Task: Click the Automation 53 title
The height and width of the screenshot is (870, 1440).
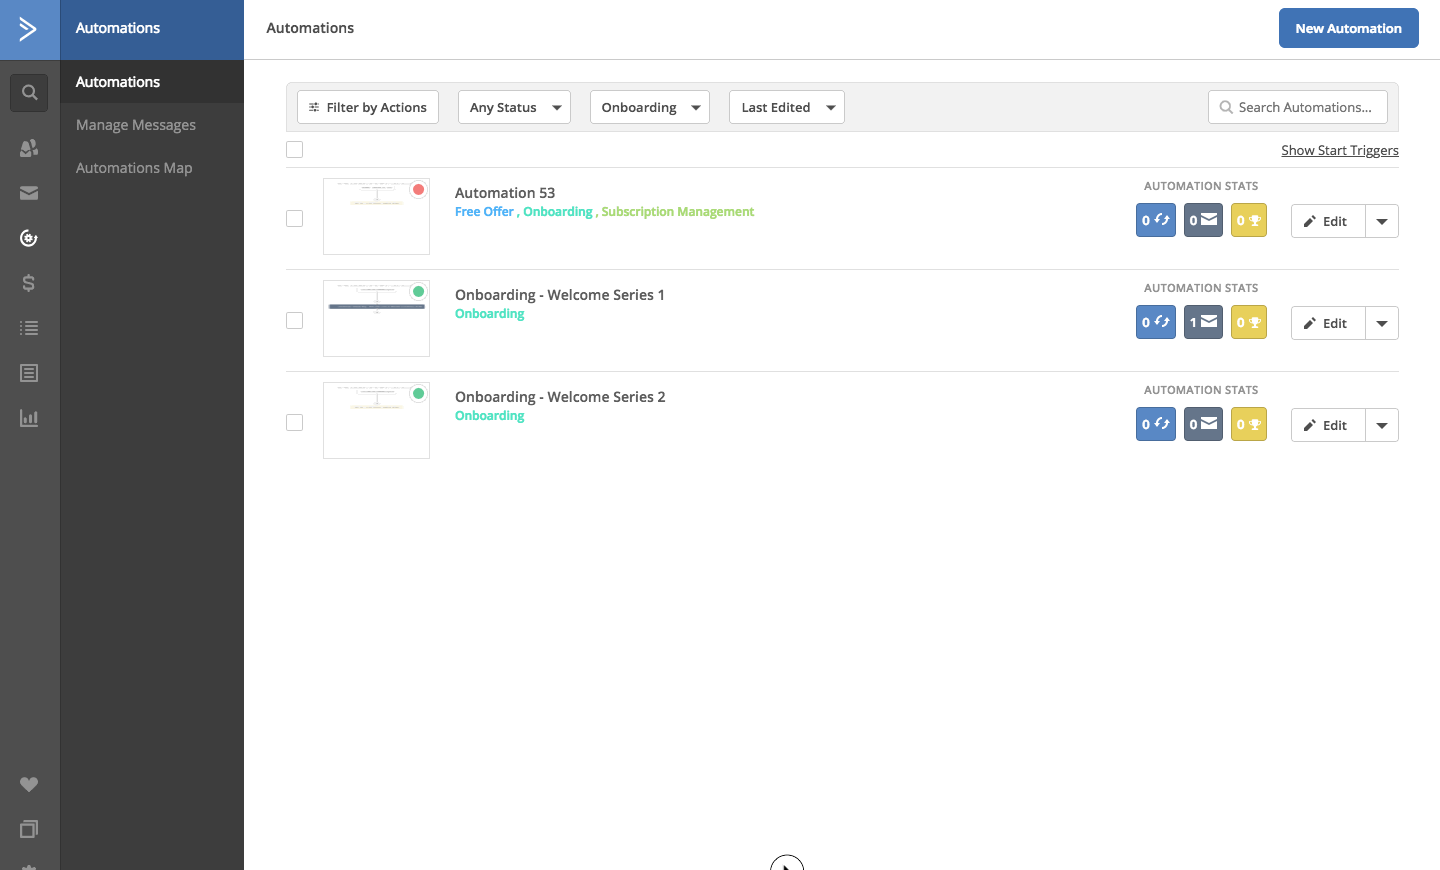Action: pyautogui.click(x=505, y=193)
